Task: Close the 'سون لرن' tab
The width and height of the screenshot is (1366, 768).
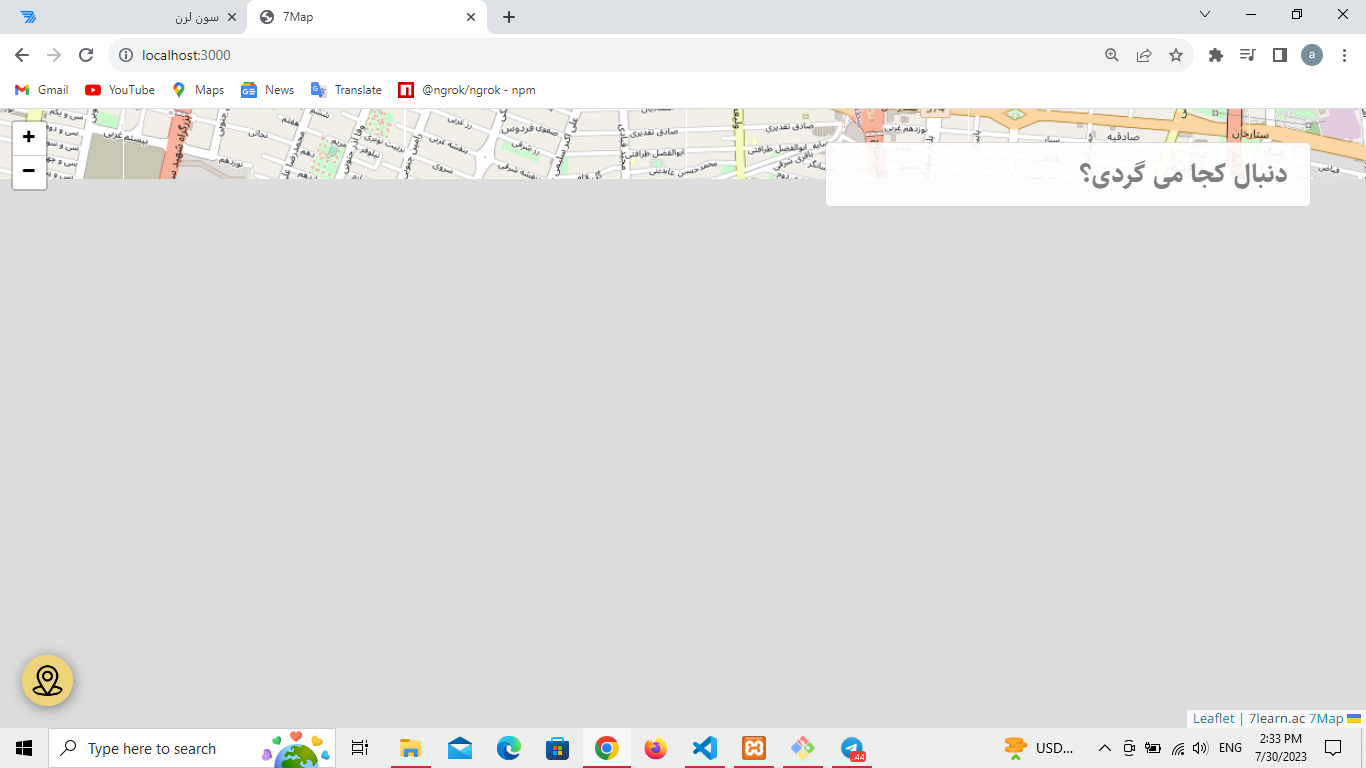Action: (x=231, y=17)
